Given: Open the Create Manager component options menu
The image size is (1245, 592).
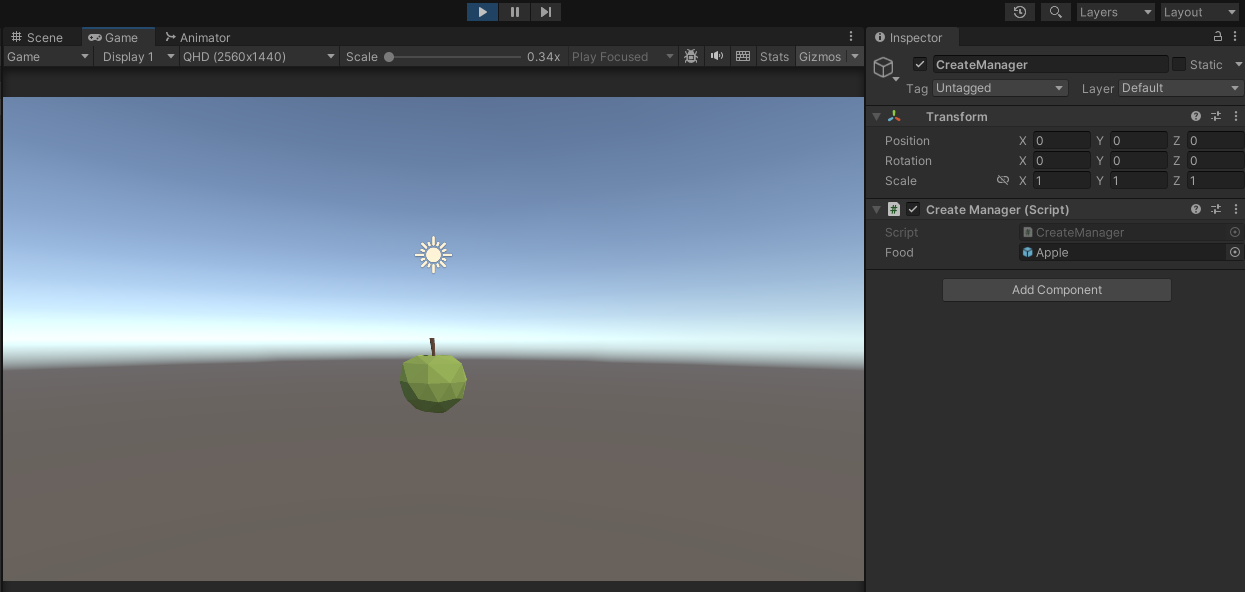Looking at the screenshot, I should click(x=1236, y=210).
